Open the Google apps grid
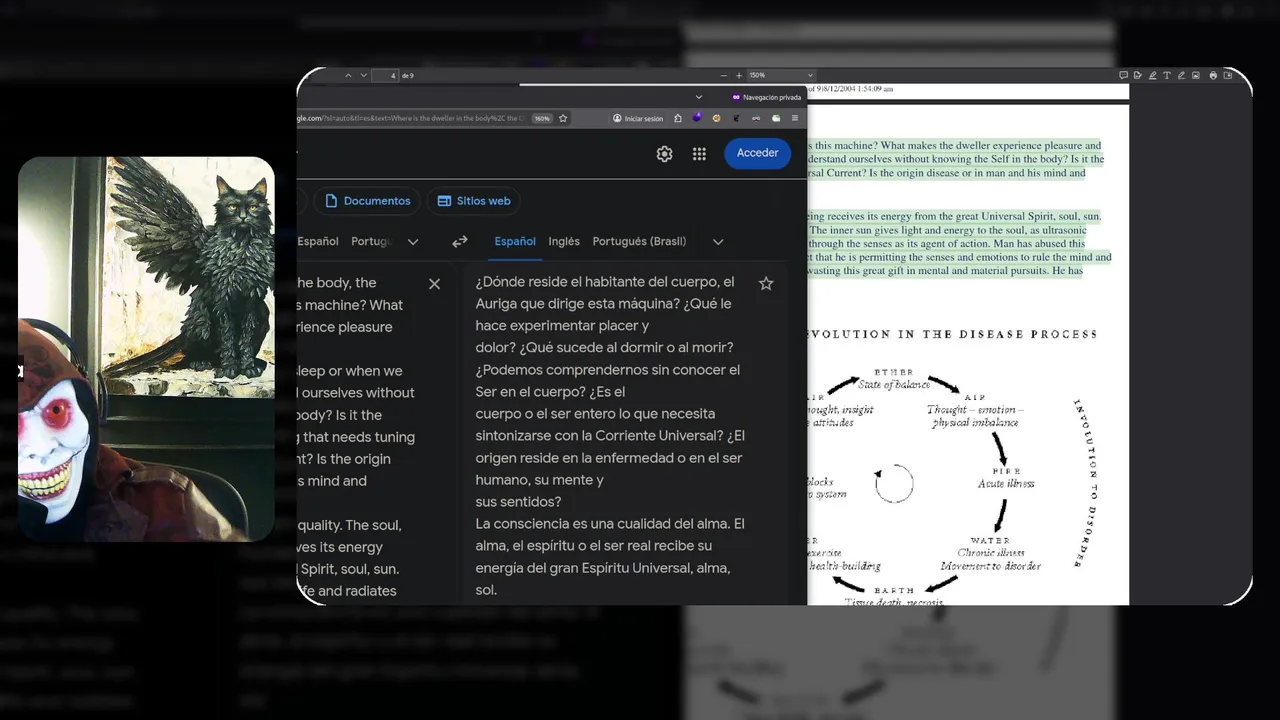 click(x=699, y=153)
